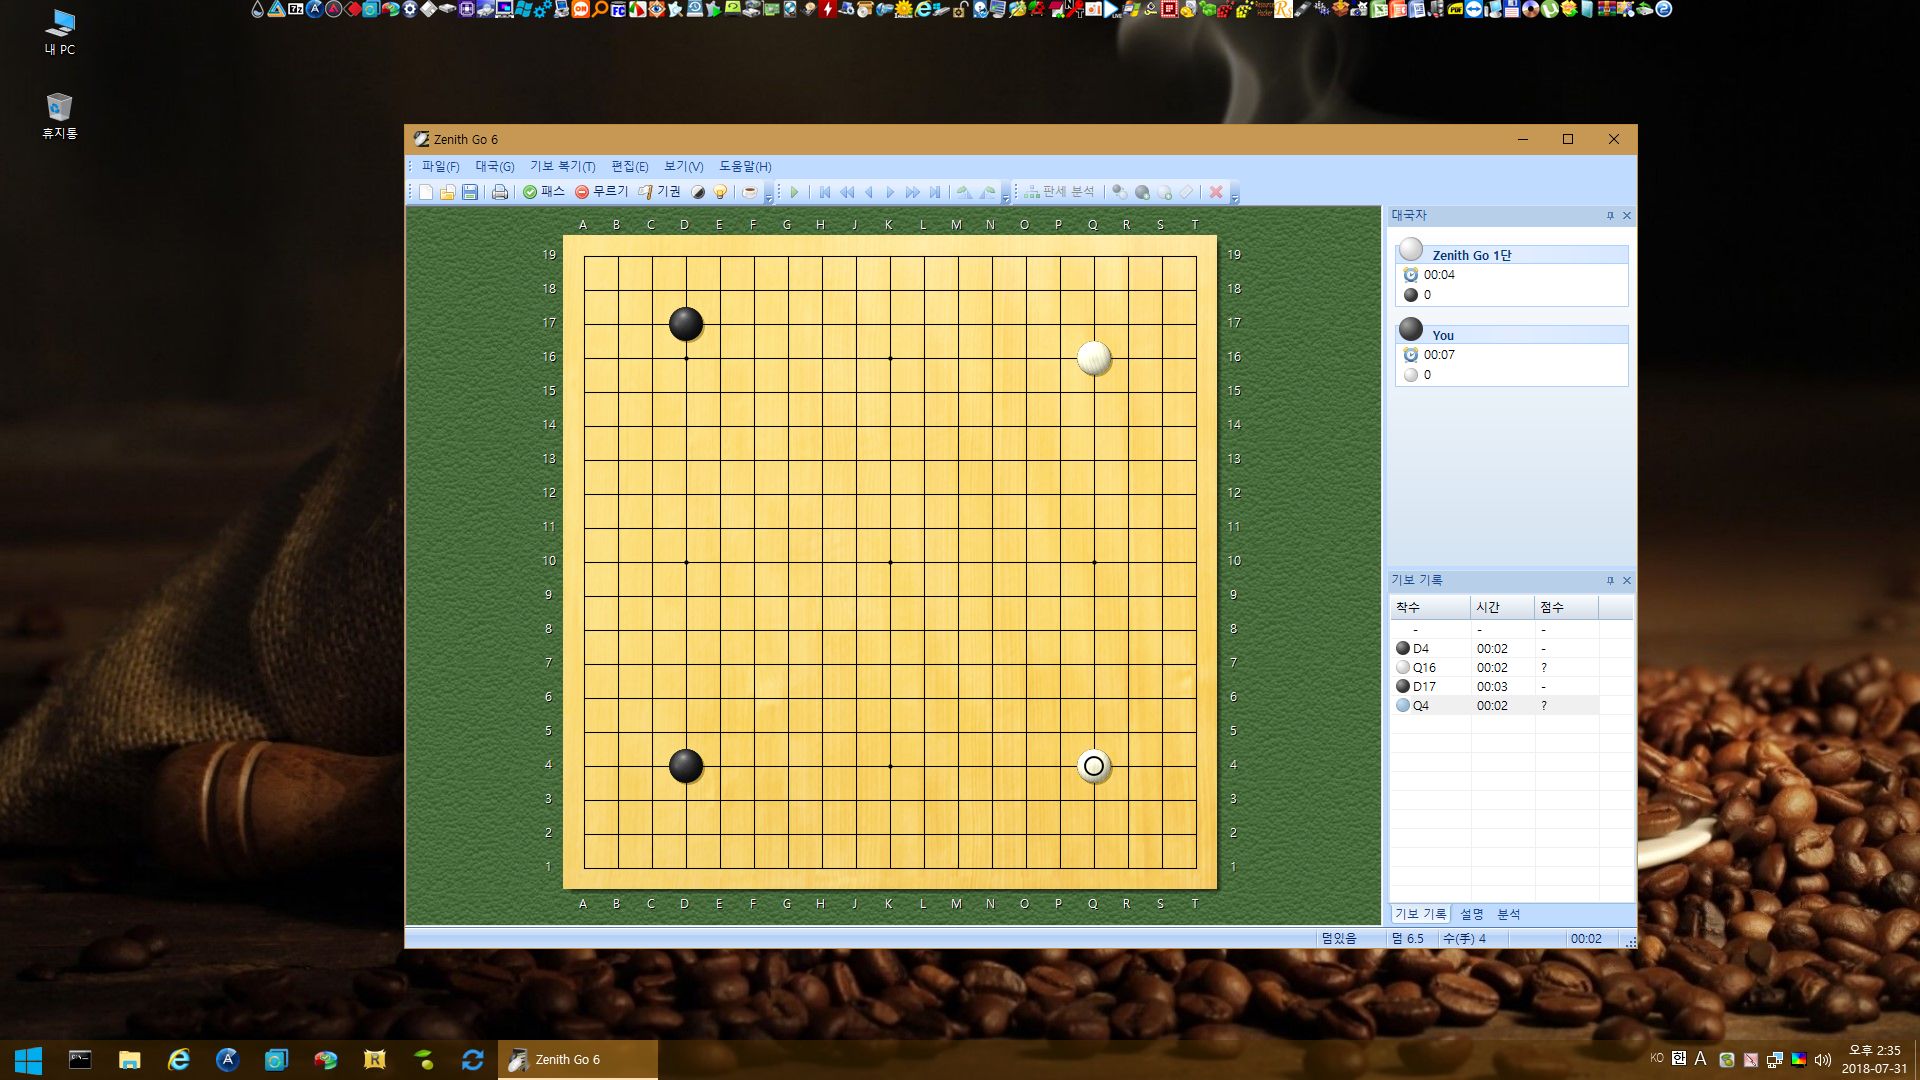Screen dimensions: 1920x1080
Task: Open the 기보 복기(T) menu
Action: pyautogui.click(x=562, y=166)
